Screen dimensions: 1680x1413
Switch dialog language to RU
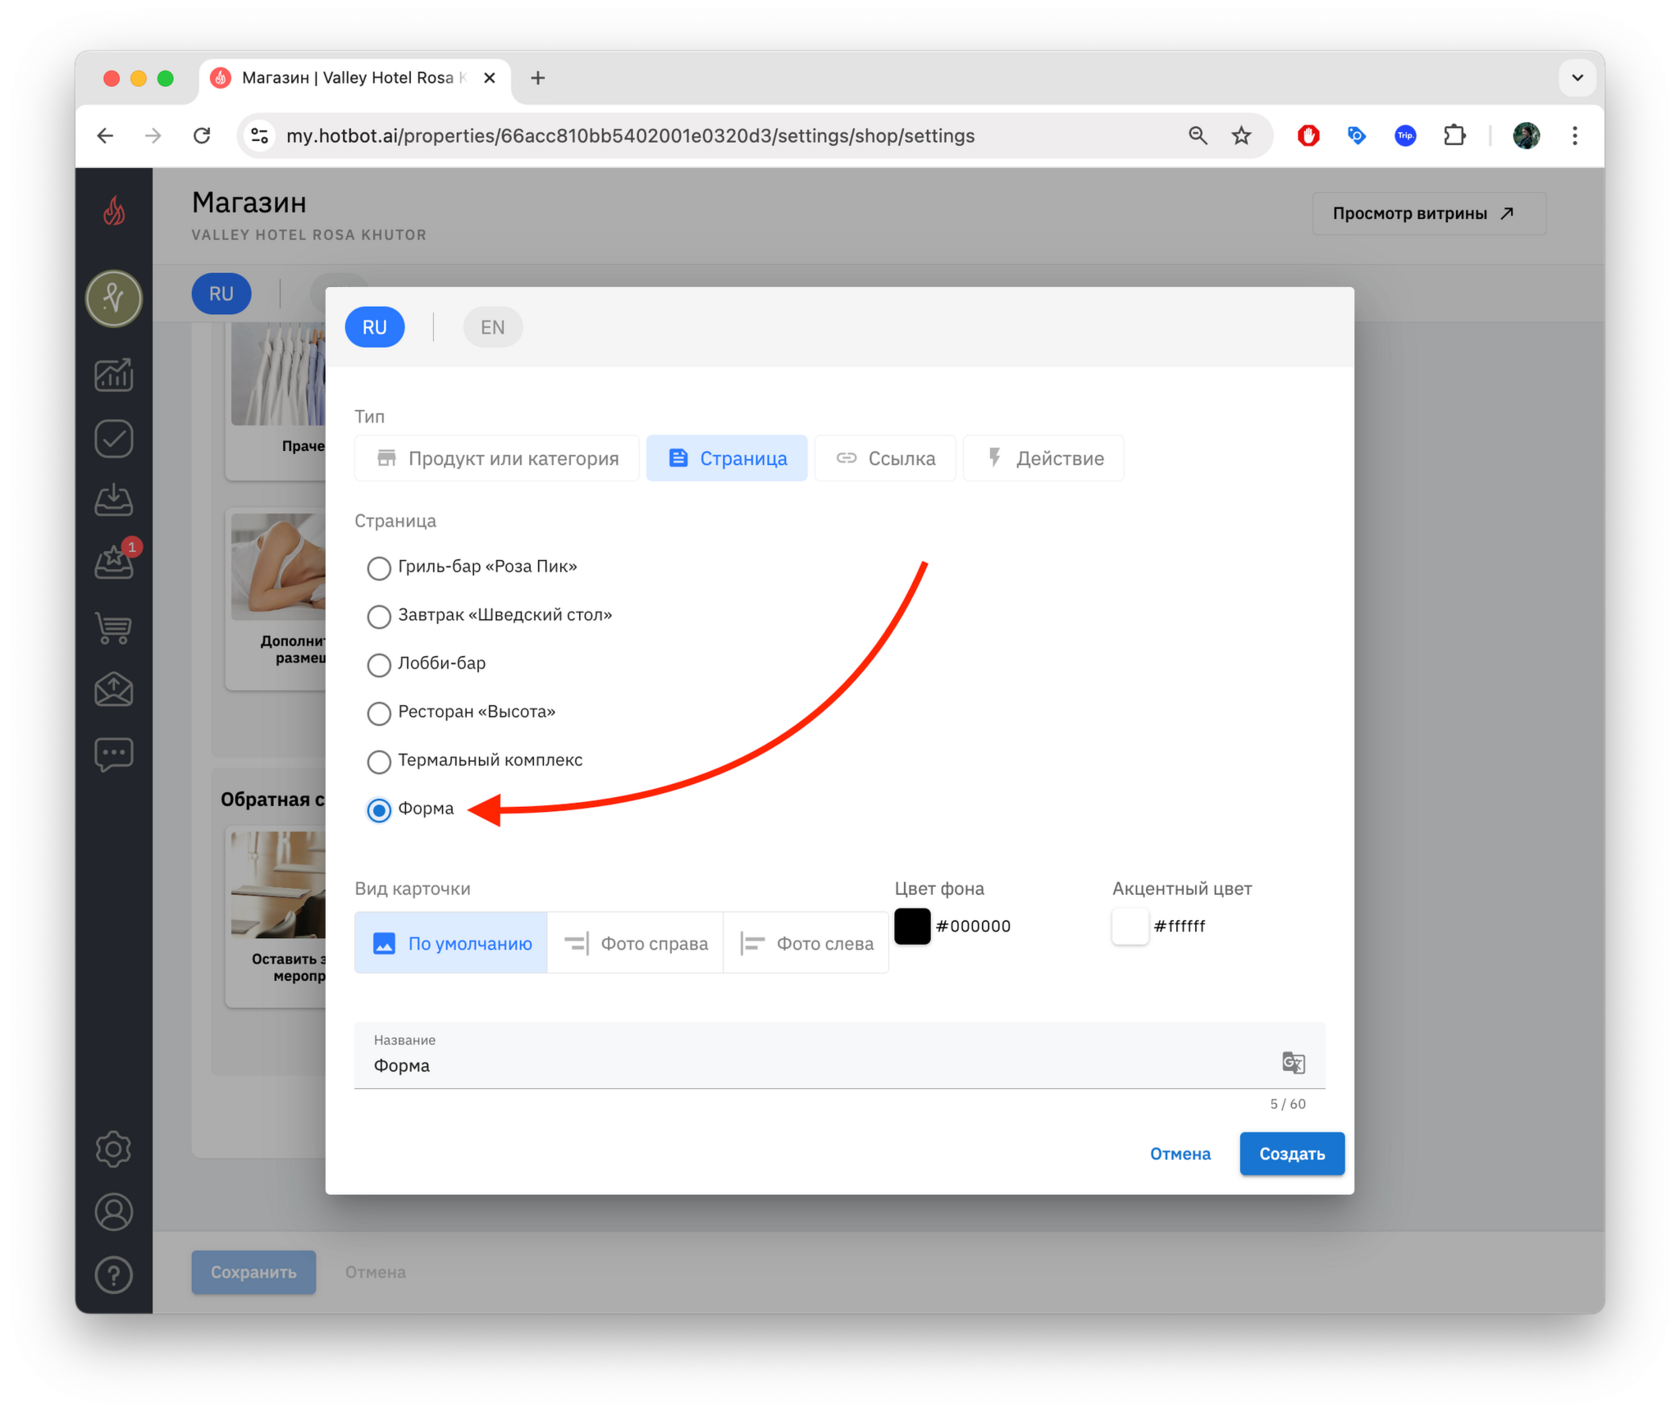(x=375, y=327)
